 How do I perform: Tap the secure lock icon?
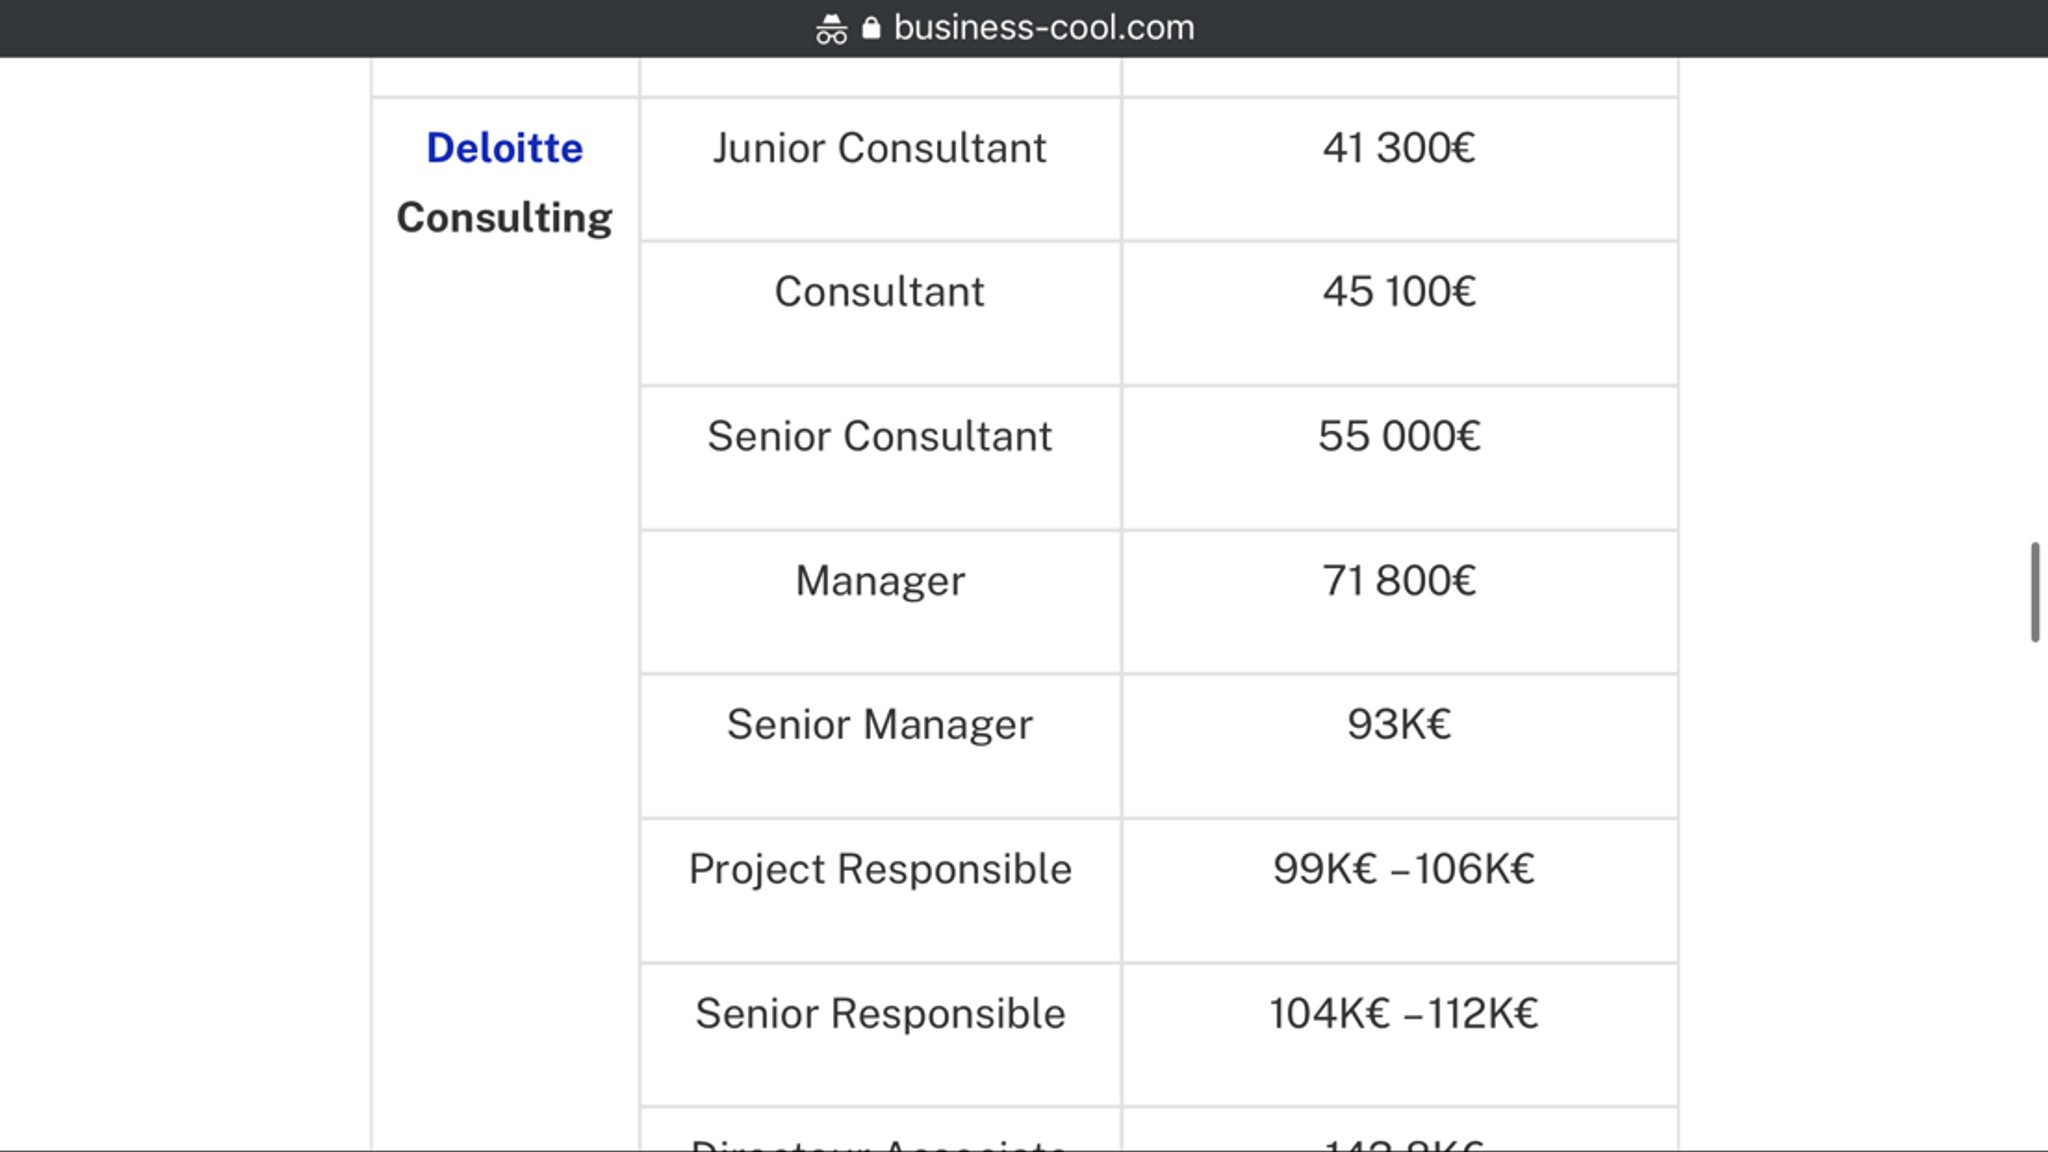click(871, 27)
